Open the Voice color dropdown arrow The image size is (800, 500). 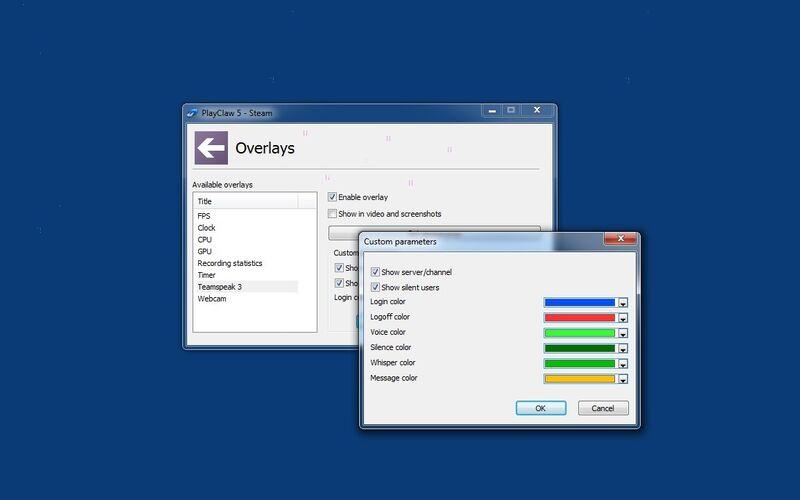pos(622,334)
